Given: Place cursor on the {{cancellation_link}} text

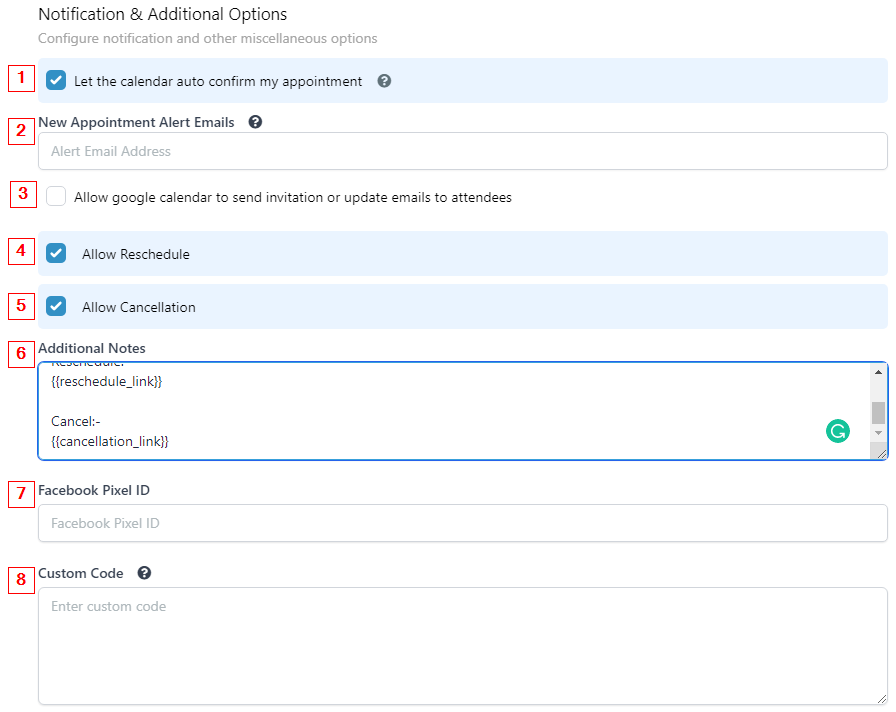Looking at the screenshot, I should click(110, 440).
